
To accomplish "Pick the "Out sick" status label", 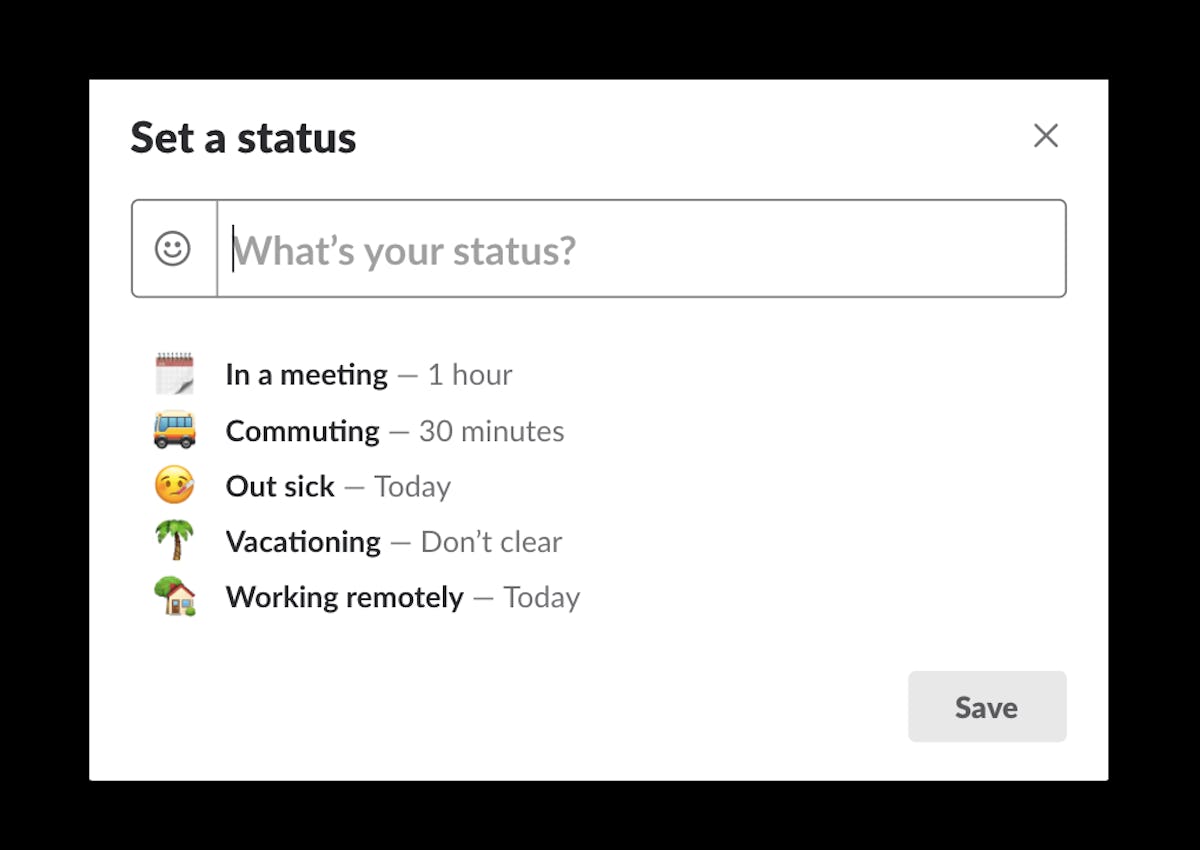I will pyautogui.click(x=280, y=487).
